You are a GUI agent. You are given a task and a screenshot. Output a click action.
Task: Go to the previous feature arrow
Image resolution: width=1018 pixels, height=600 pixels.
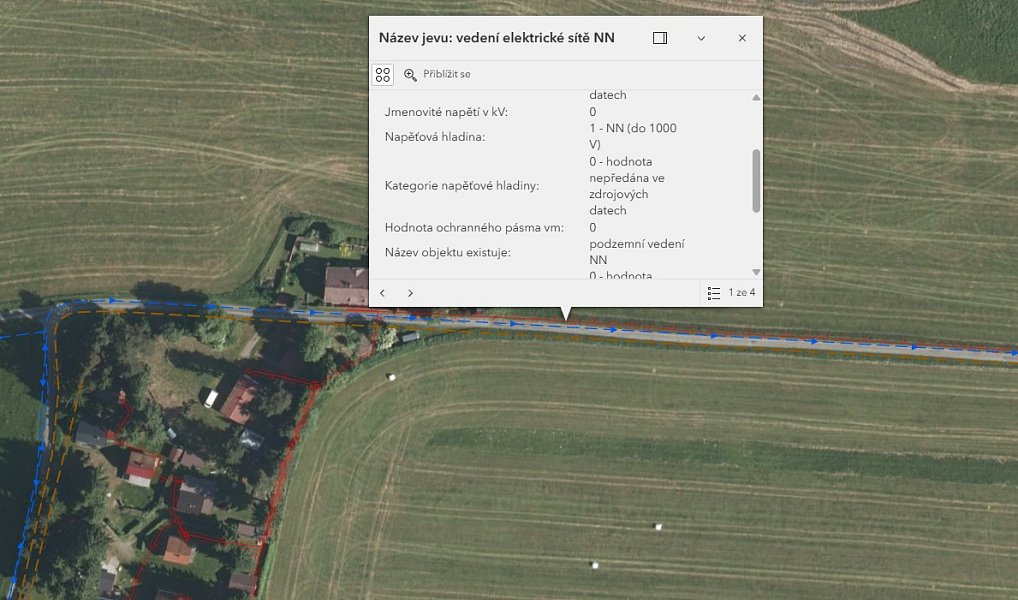[383, 293]
